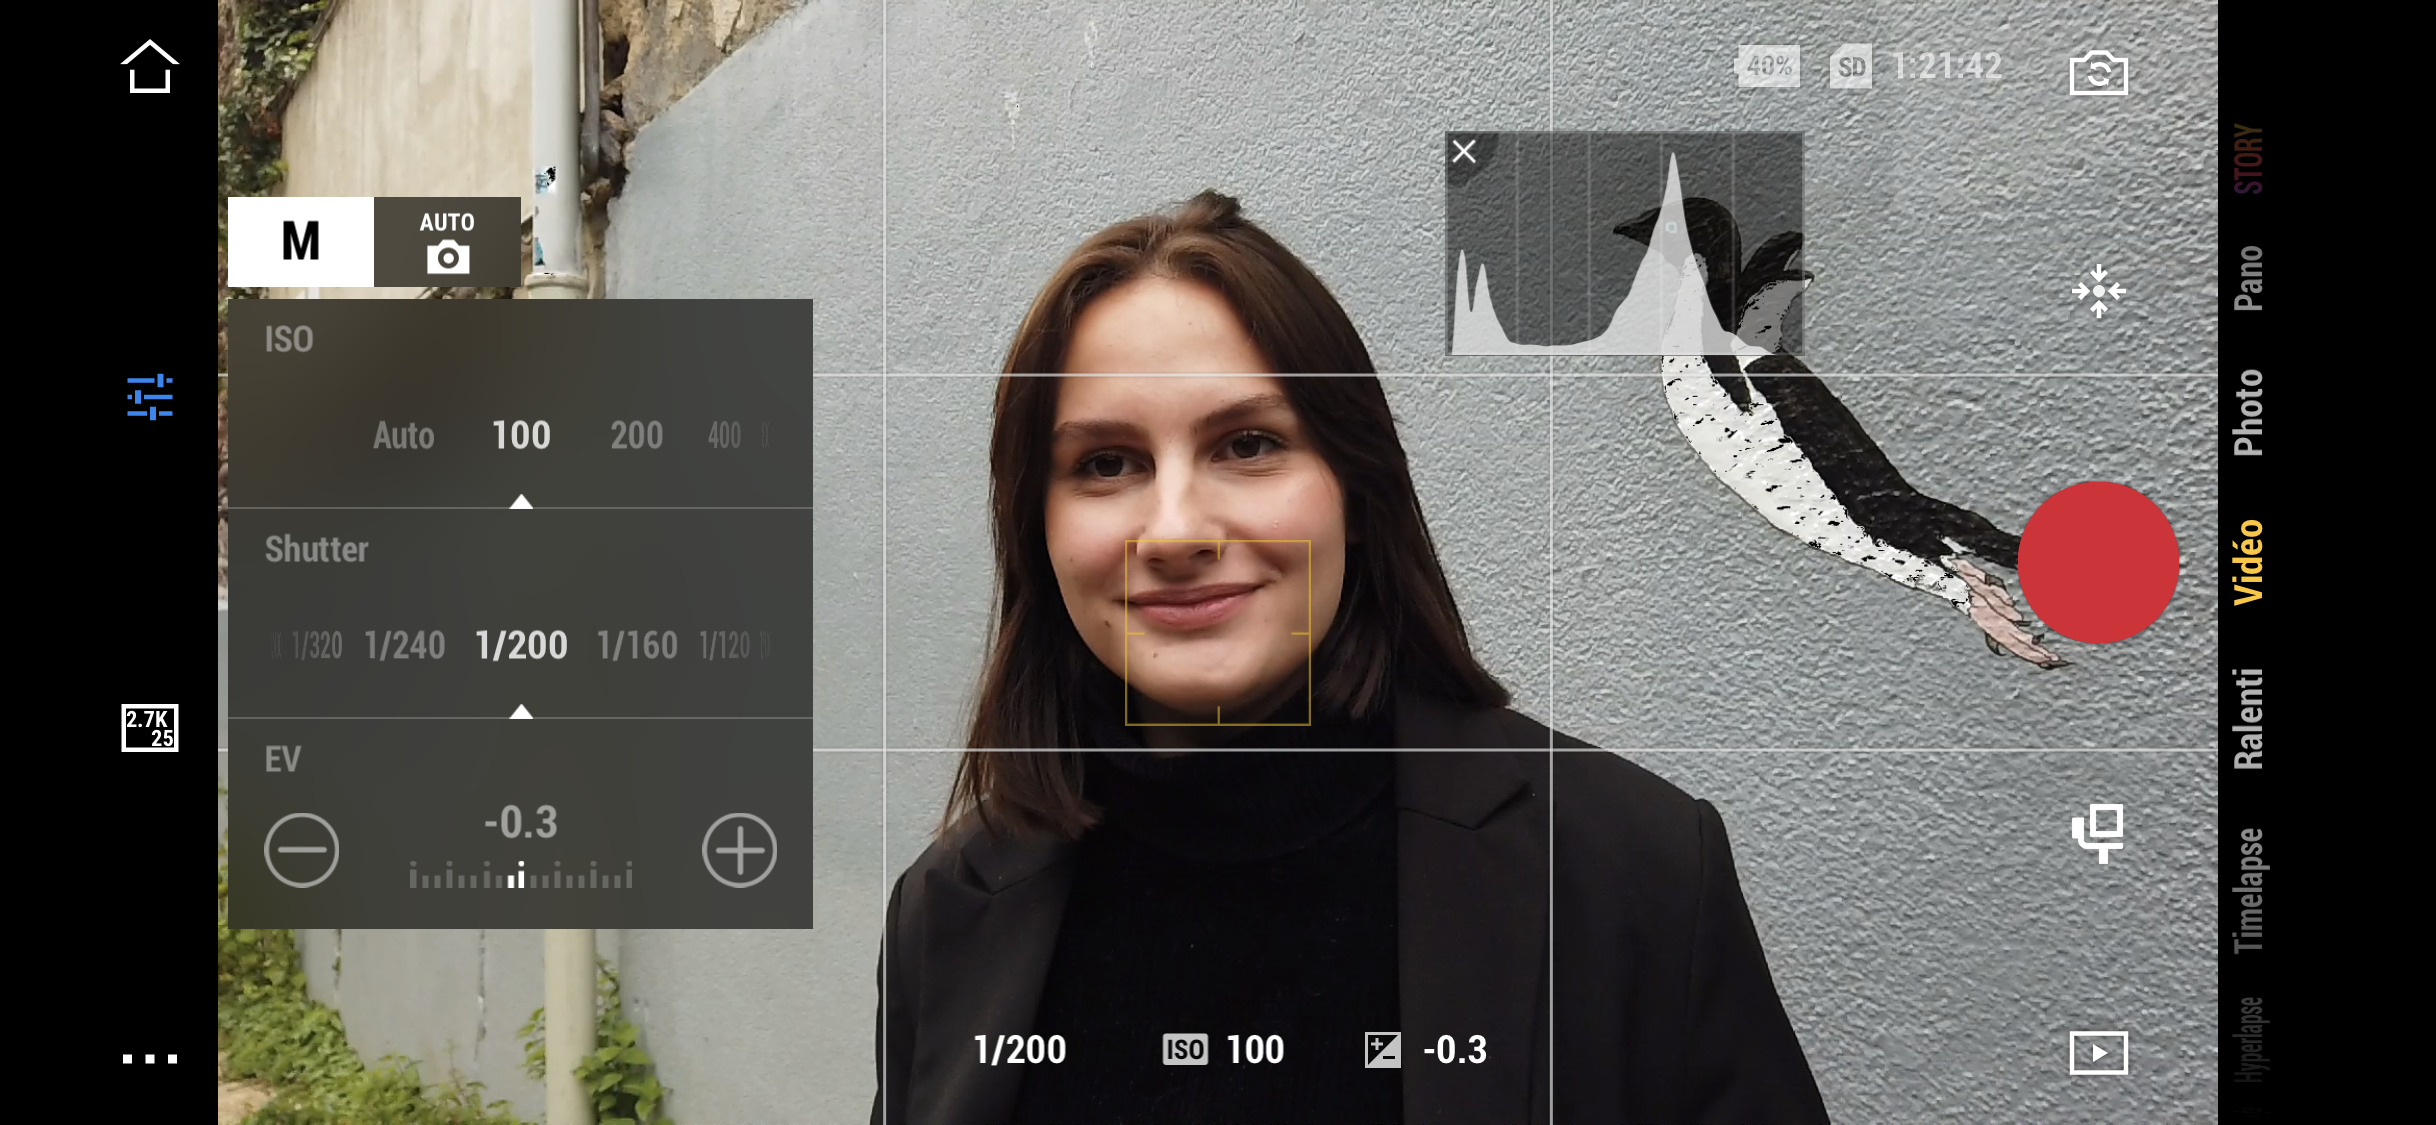2436x1125 pixels.
Task: Switch to AUTO exposure mode
Action: pyautogui.click(x=447, y=242)
